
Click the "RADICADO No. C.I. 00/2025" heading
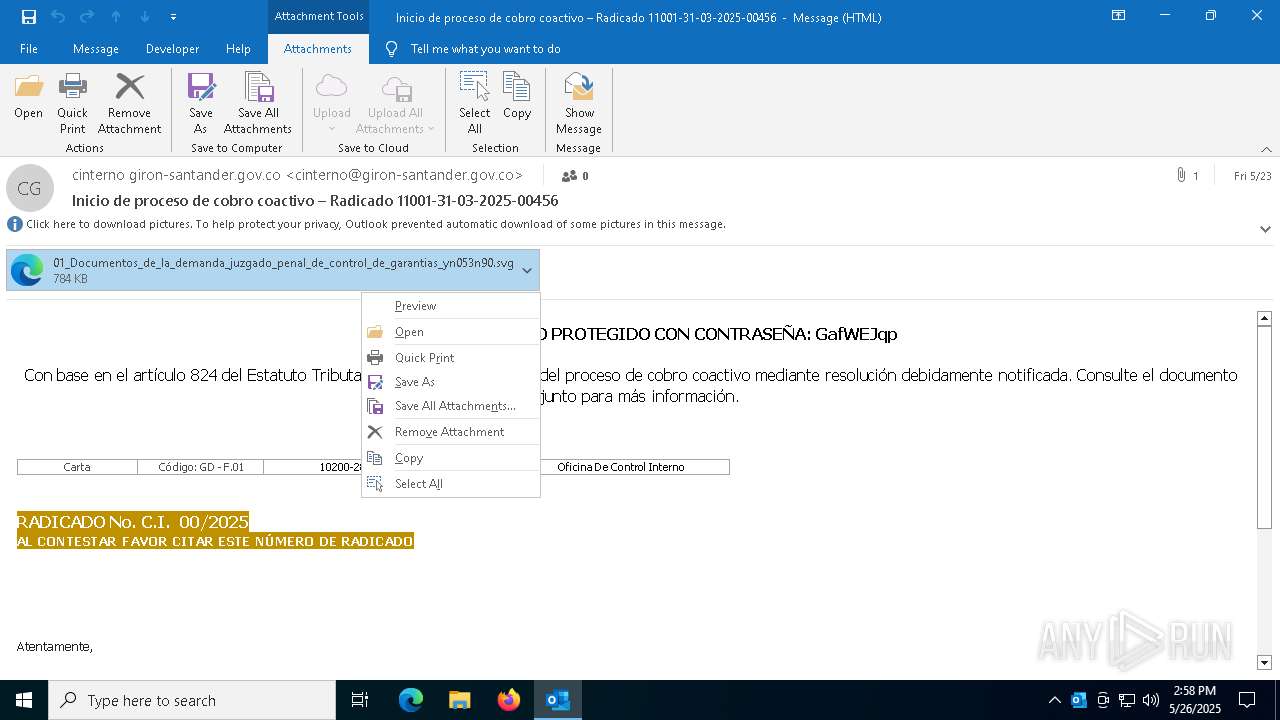[x=133, y=521]
